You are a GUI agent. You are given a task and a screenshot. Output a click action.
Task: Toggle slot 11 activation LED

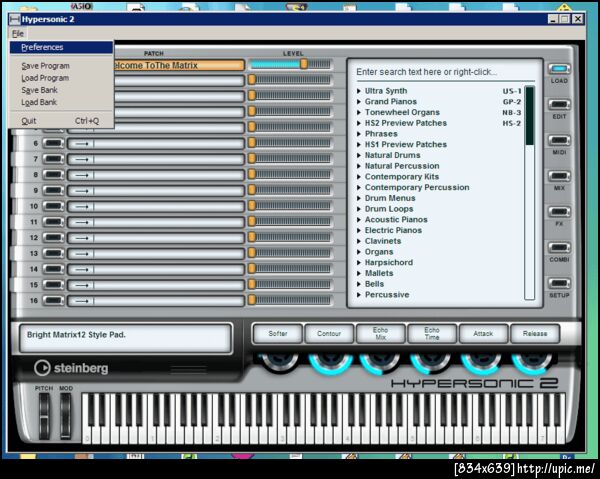(x=53, y=222)
